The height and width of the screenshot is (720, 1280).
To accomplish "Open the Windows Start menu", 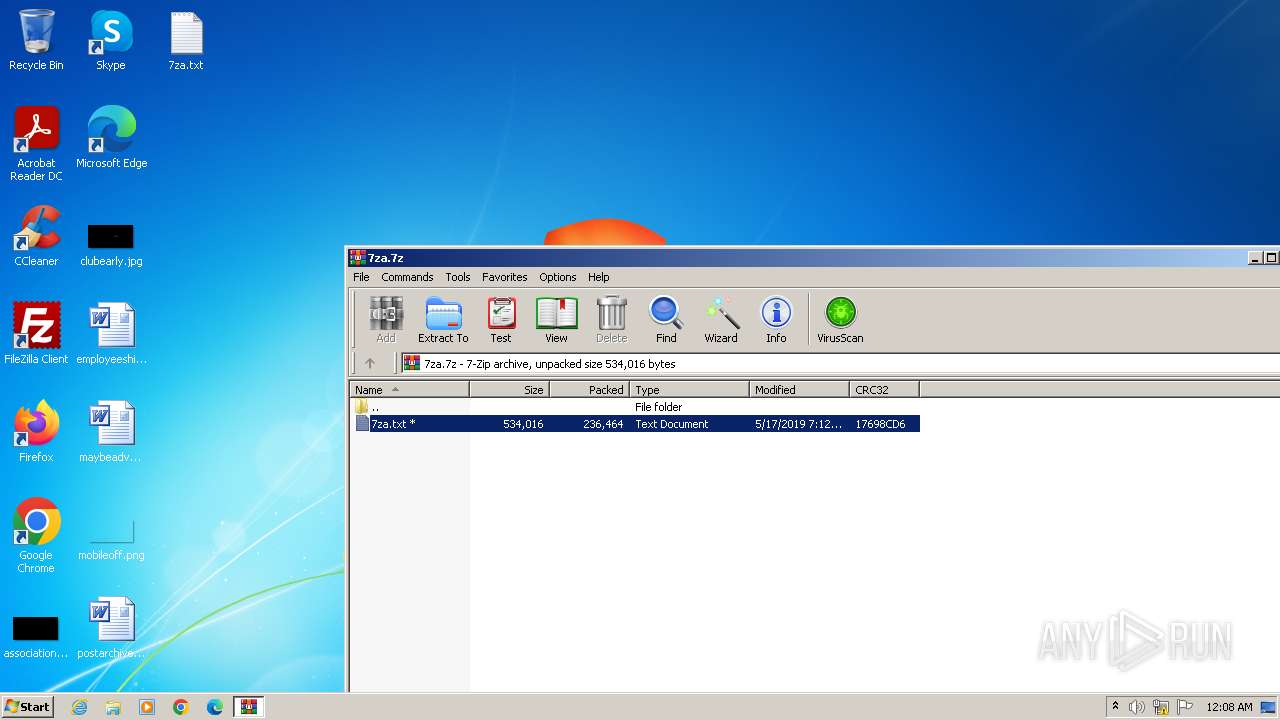I will [27, 706].
